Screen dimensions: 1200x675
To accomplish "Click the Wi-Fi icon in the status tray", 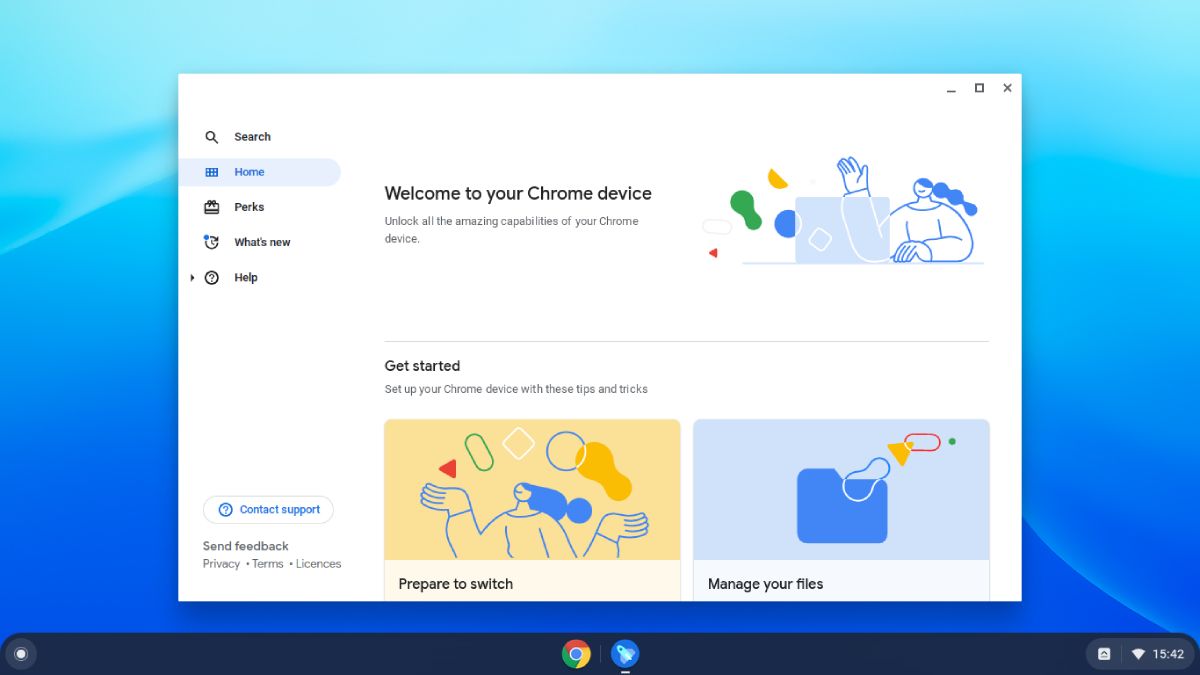I will 1137,653.
